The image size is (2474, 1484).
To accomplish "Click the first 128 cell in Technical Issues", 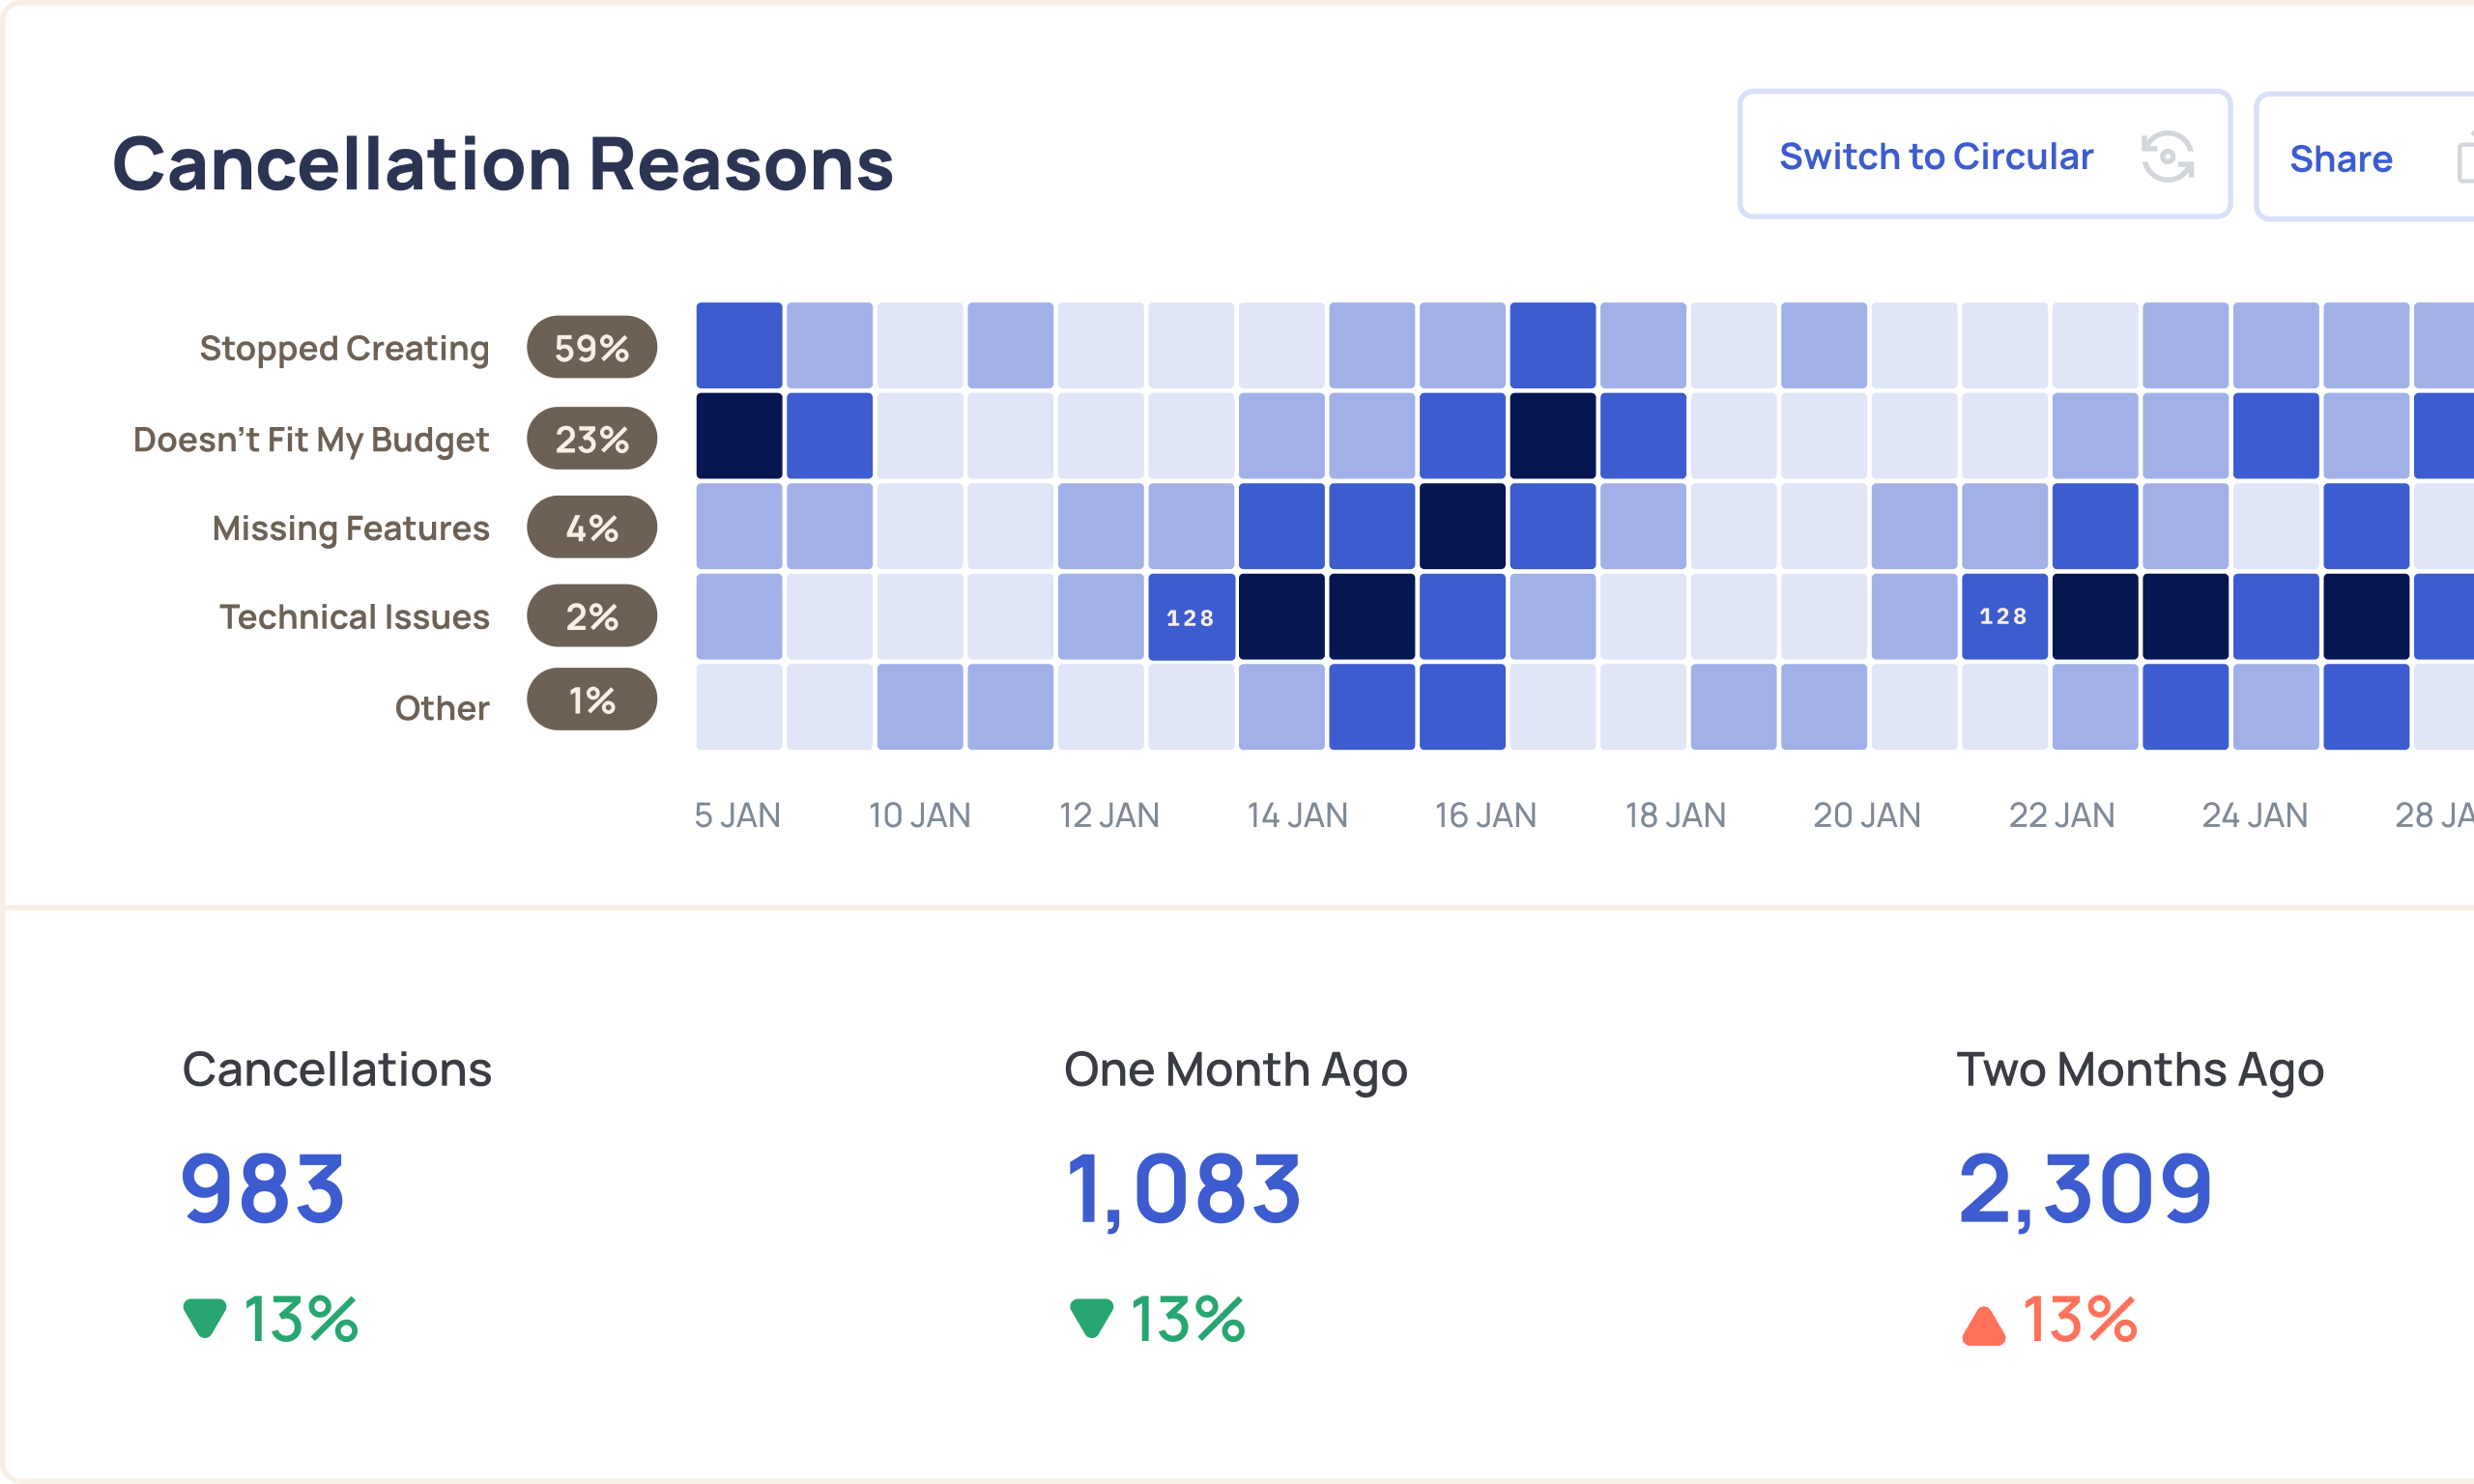I will (x=1191, y=617).
